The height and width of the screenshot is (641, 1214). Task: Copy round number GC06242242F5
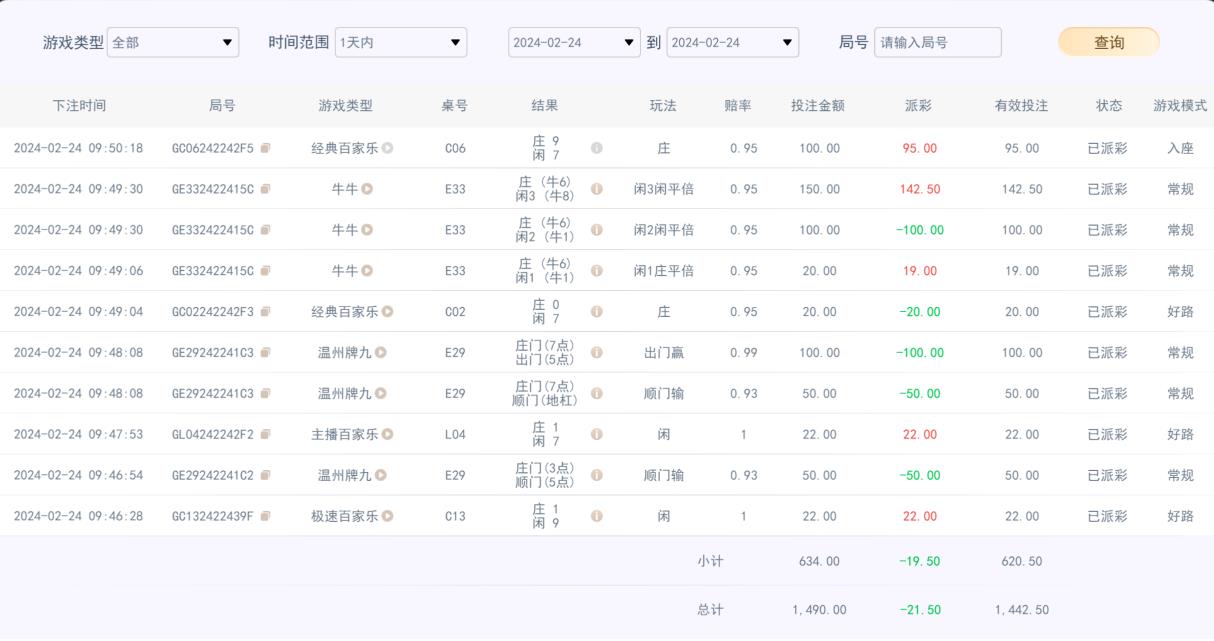tap(265, 148)
